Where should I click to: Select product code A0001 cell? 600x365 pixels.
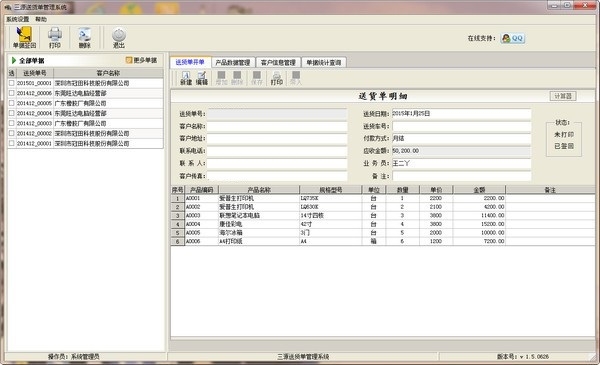pos(202,198)
